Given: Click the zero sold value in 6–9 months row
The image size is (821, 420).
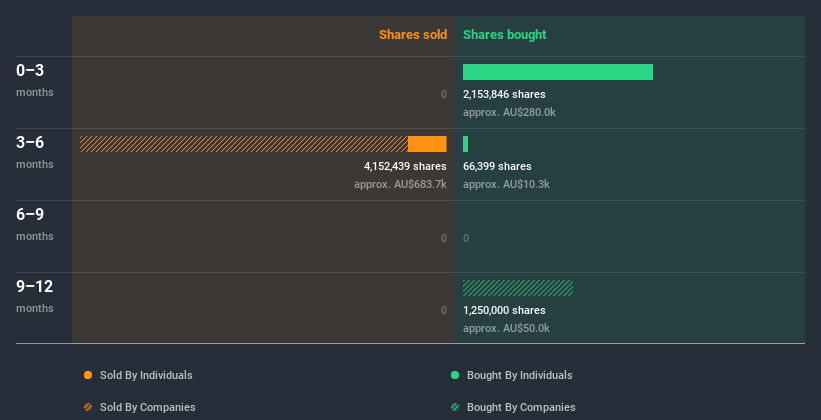Looking at the screenshot, I should (444, 238).
